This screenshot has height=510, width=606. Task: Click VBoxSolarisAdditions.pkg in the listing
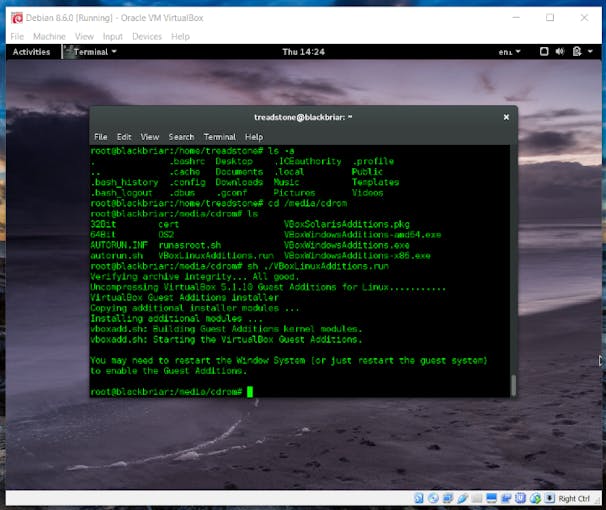[347, 224]
